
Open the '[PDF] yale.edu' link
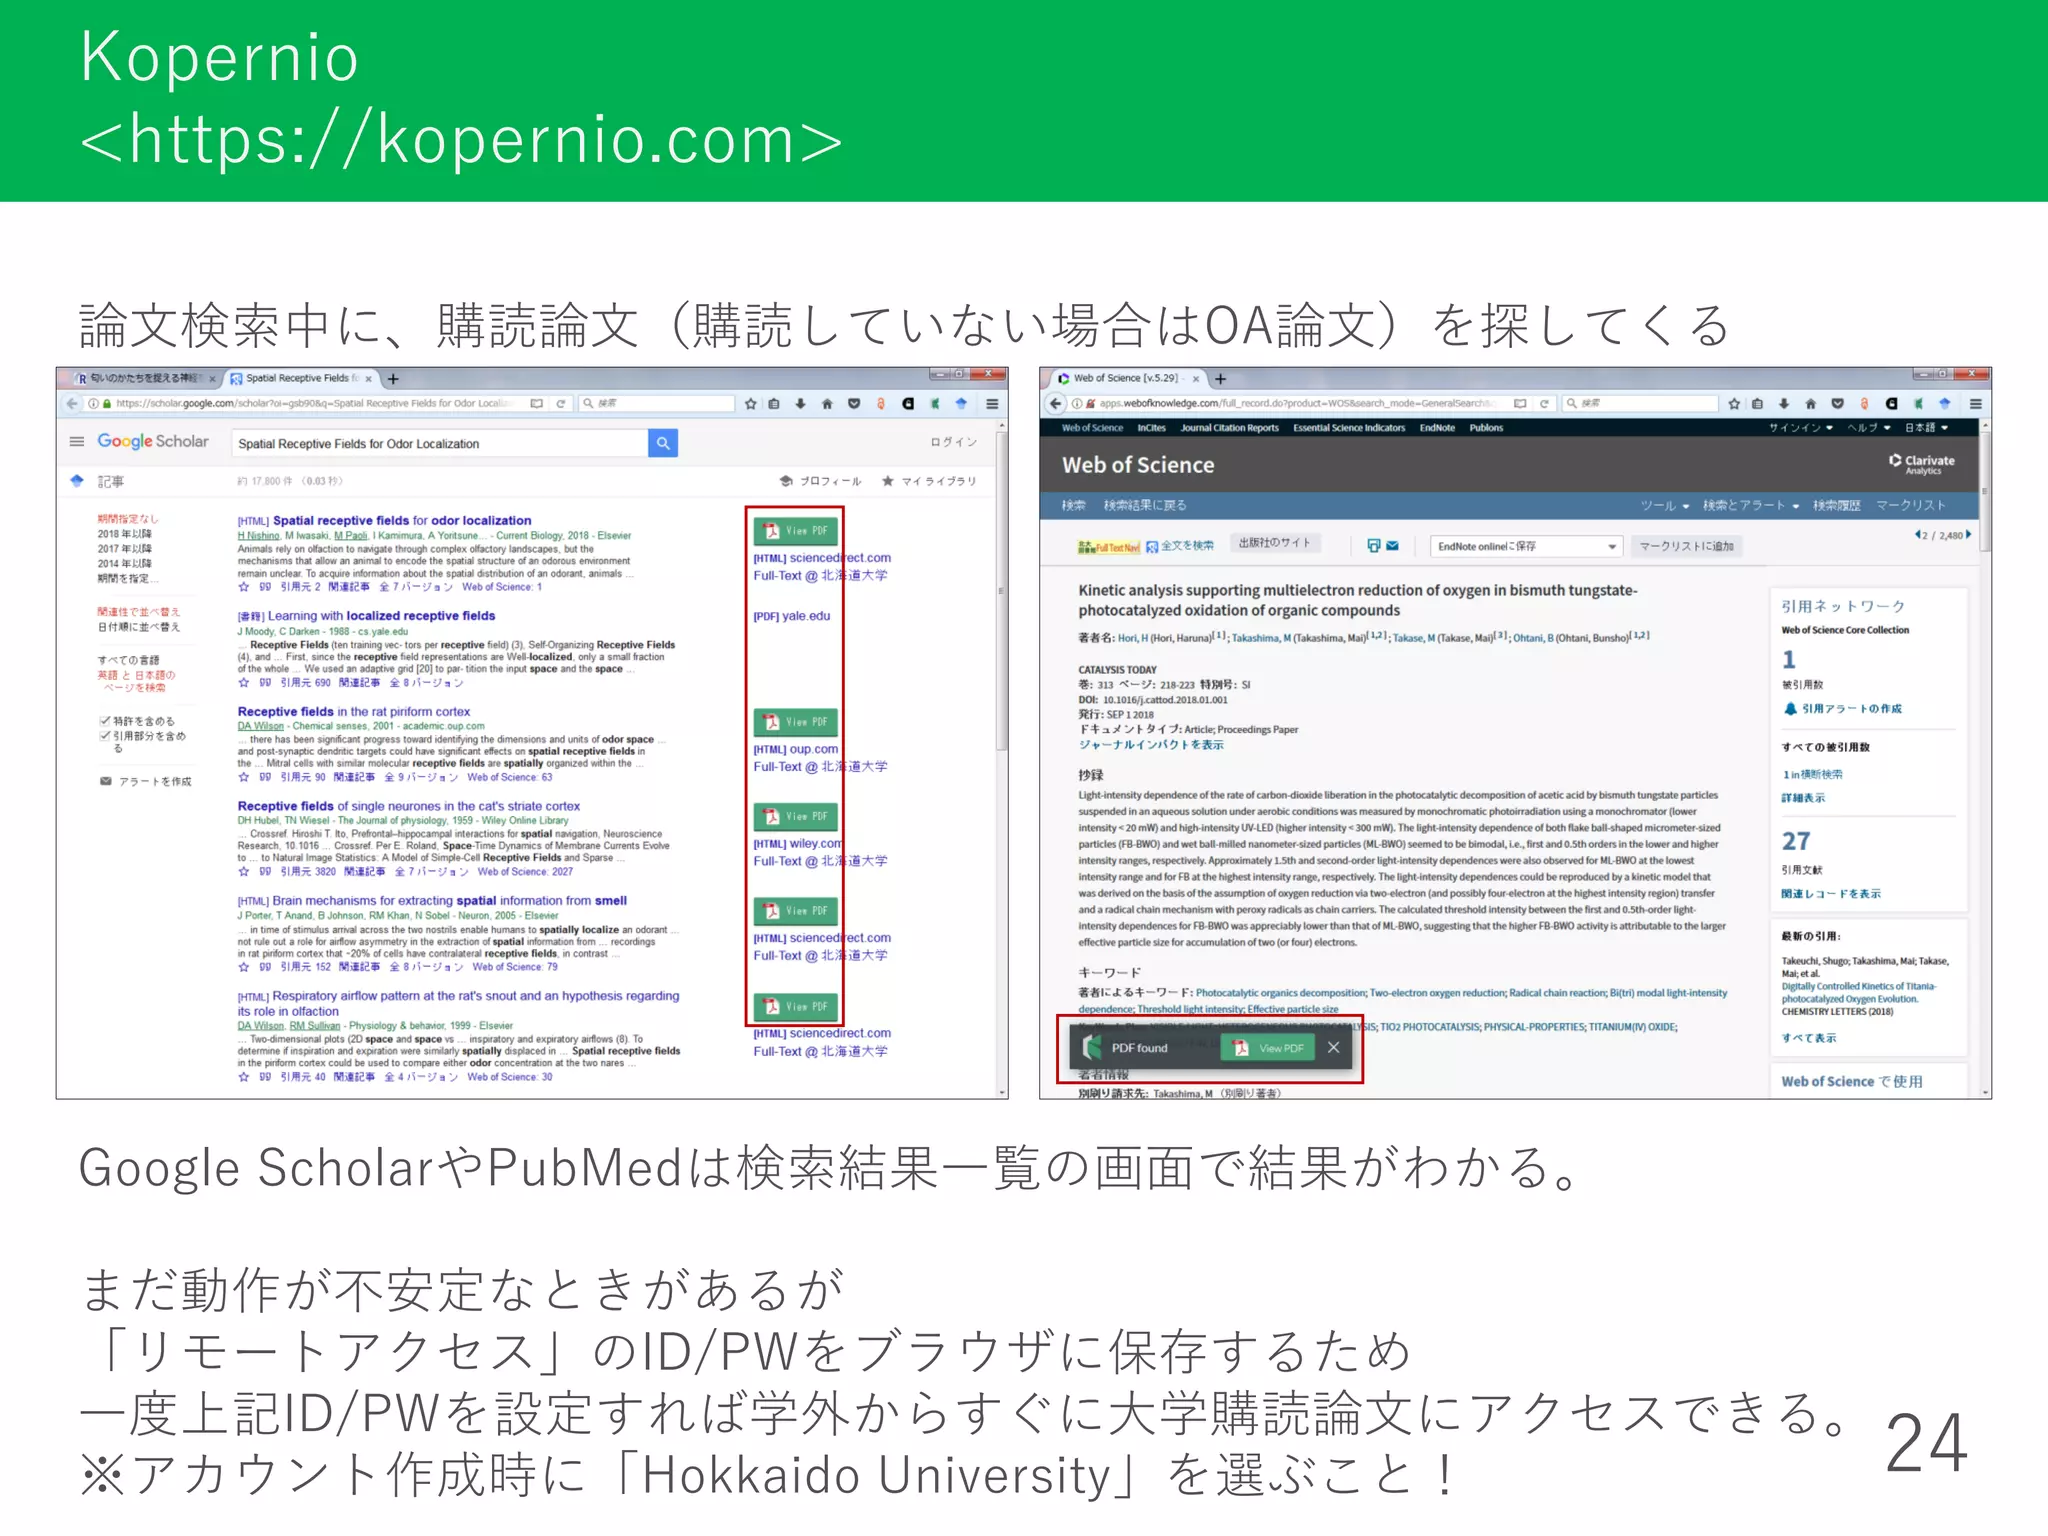(x=792, y=616)
